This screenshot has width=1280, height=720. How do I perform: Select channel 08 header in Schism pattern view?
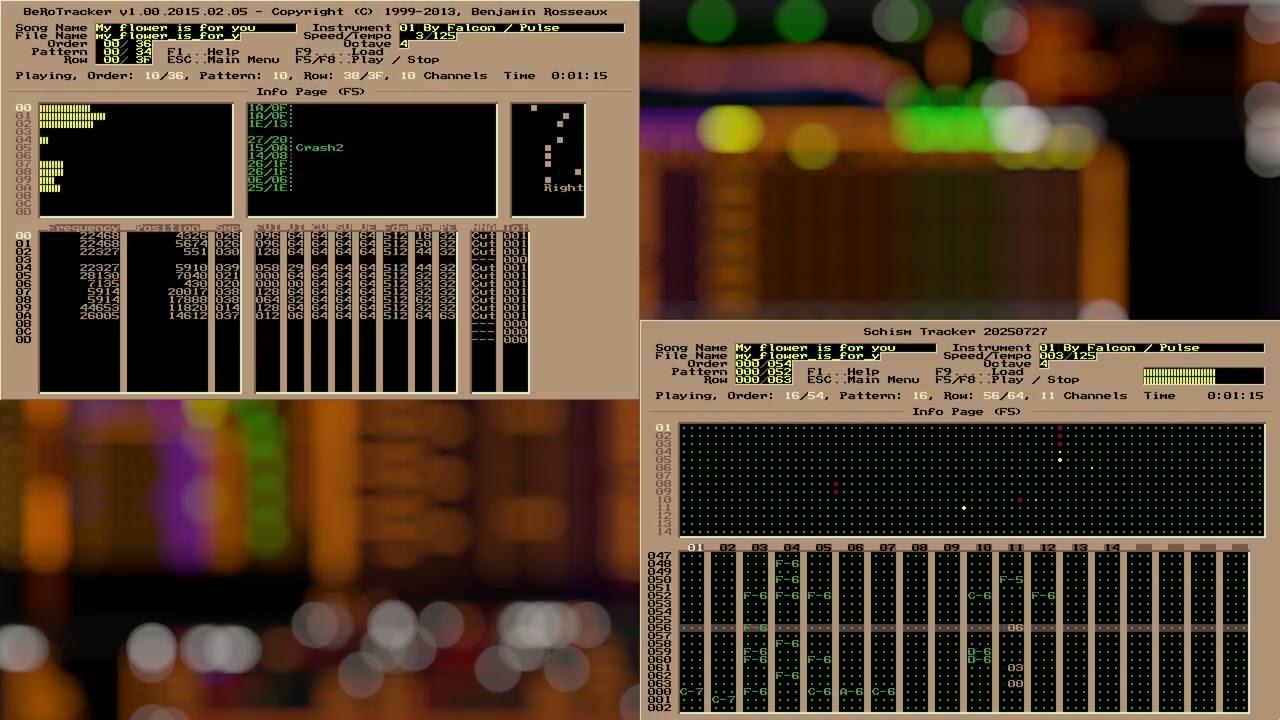[920, 548]
